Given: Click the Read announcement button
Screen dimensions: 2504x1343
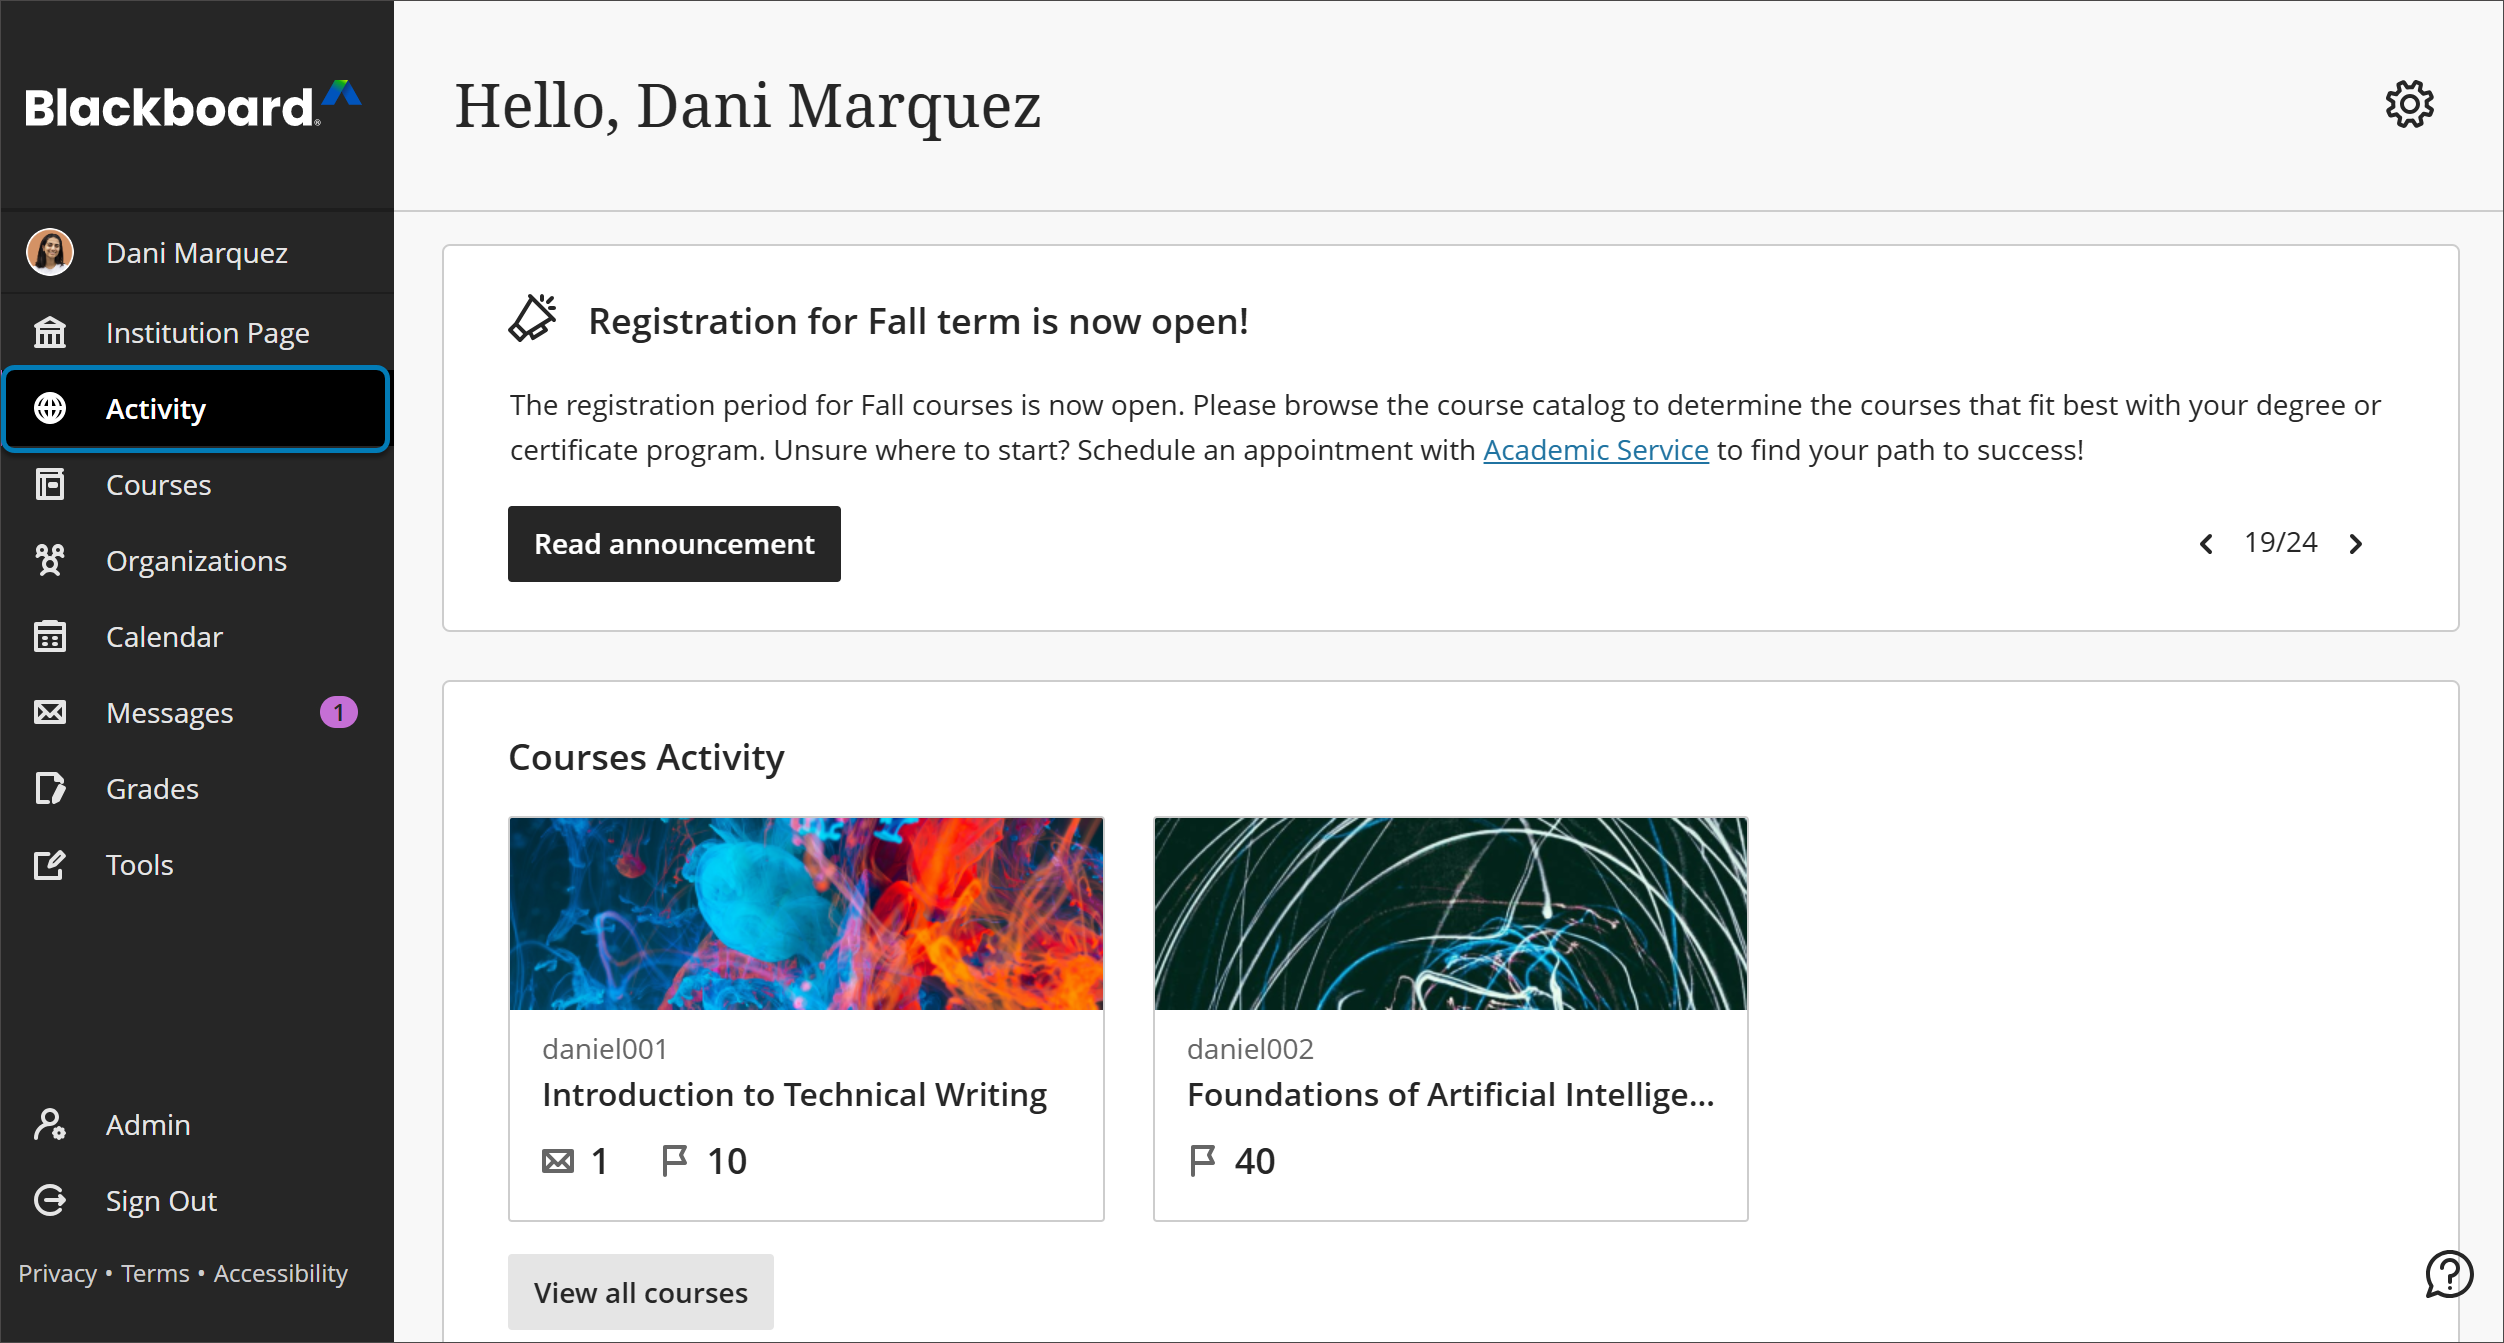Looking at the screenshot, I should (674, 543).
